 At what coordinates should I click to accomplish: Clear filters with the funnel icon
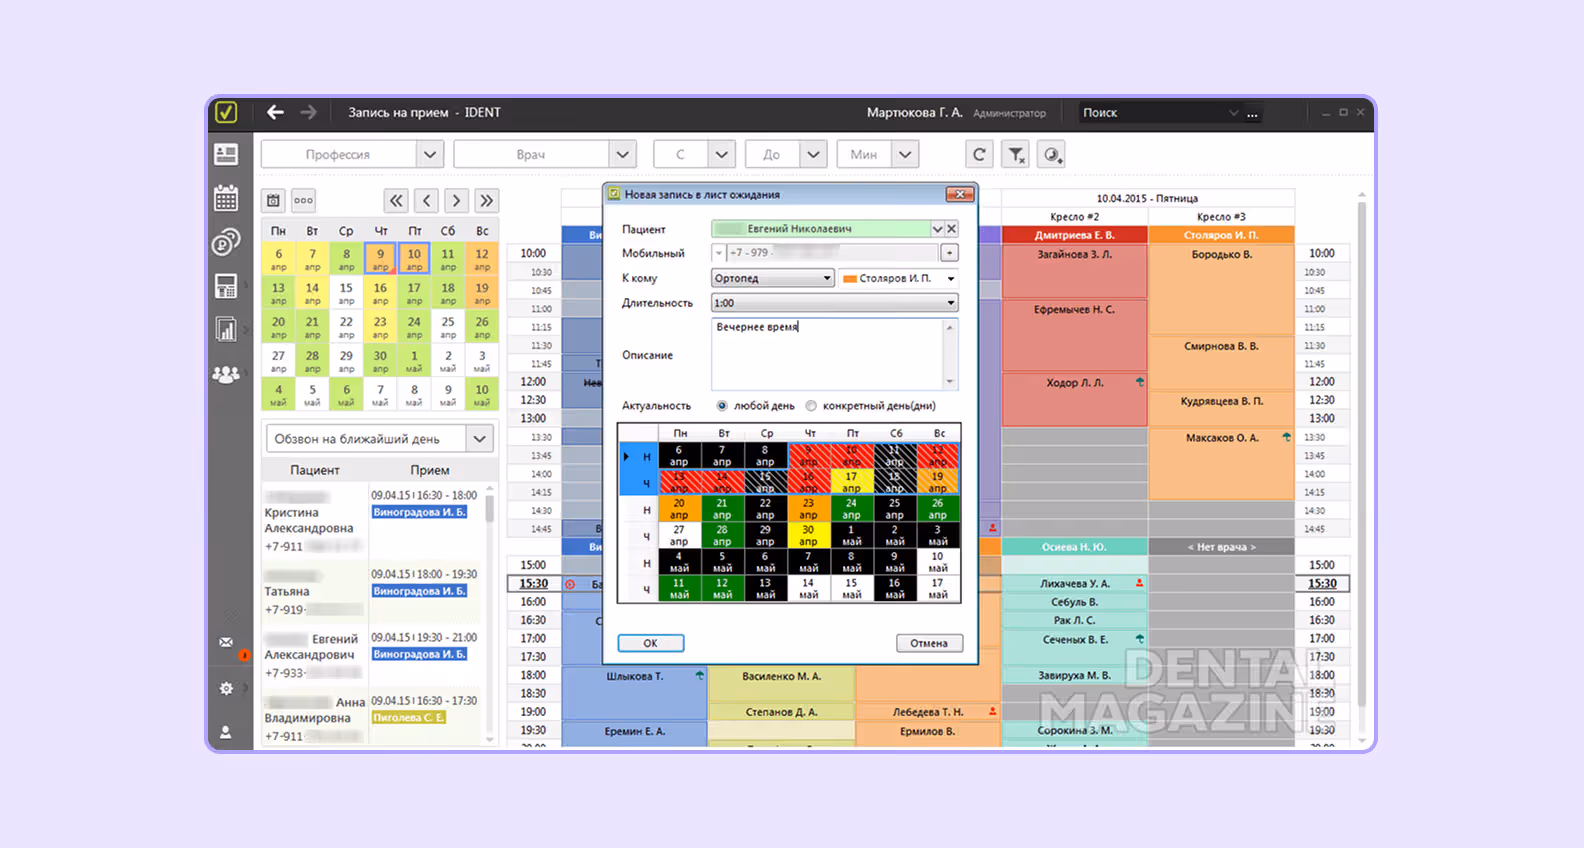point(1016,154)
